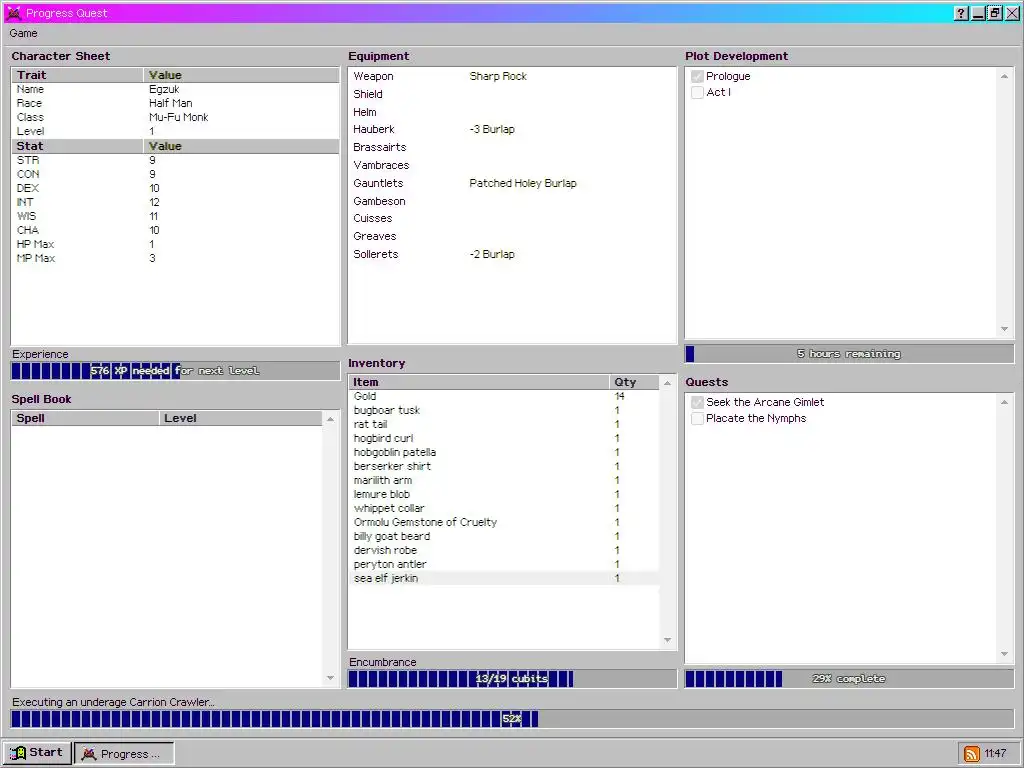Toggle the Placate the Nymphs checkbox
This screenshot has height=768, width=1024.
pyautogui.click(x=697, y=419)
